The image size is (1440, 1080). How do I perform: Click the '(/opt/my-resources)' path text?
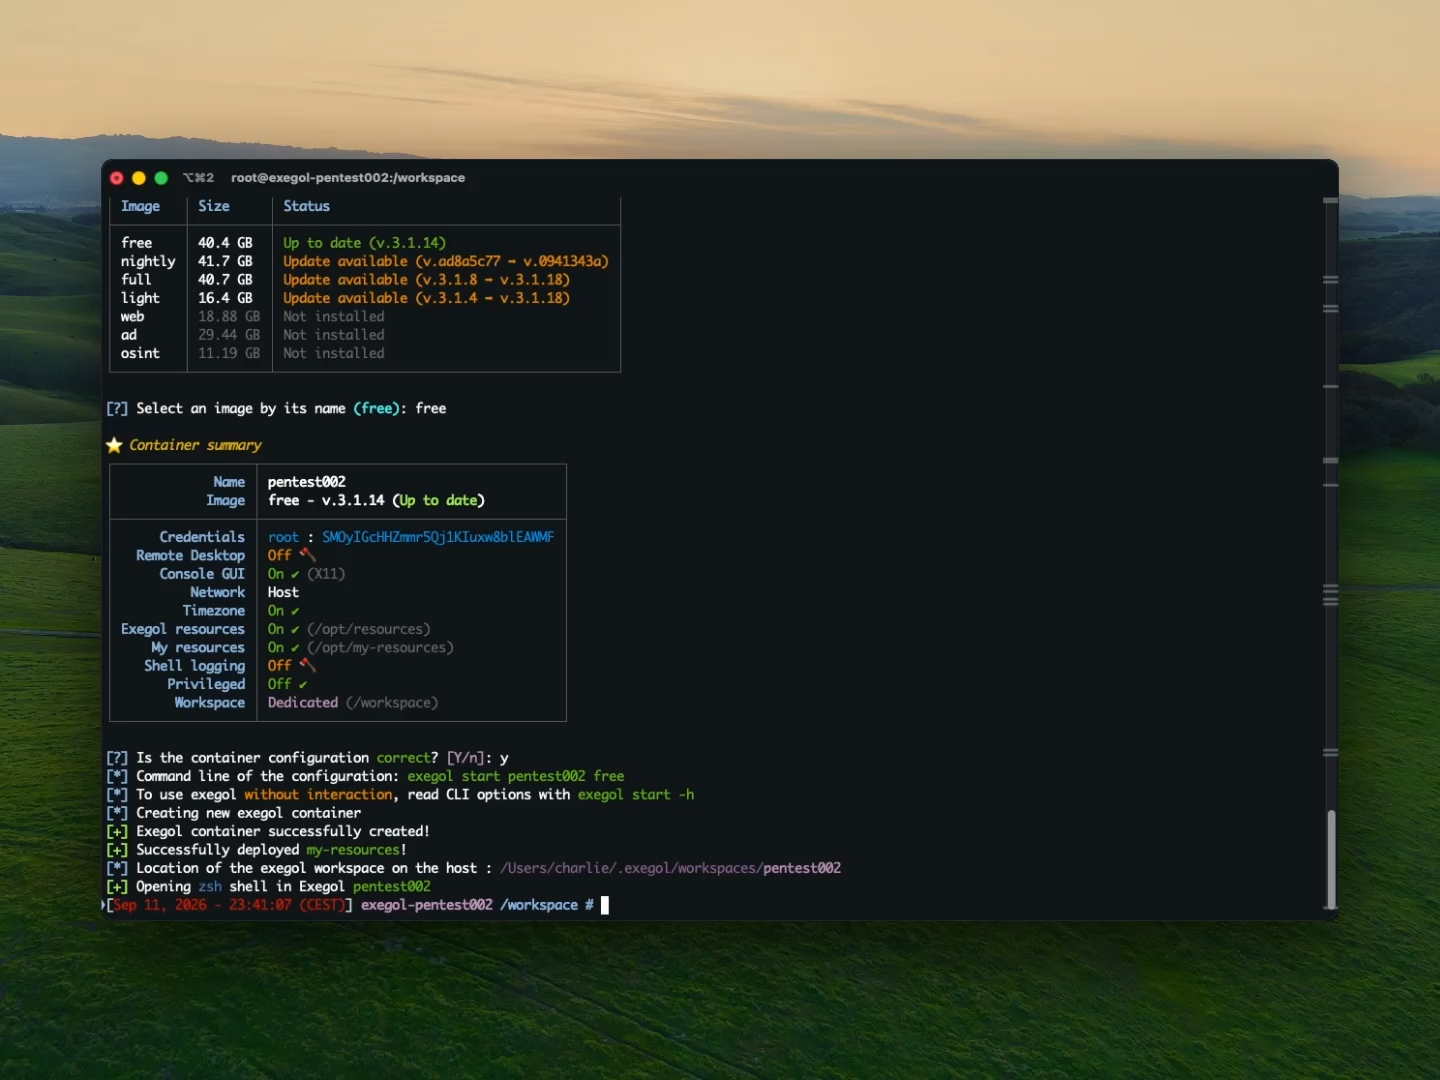pos(380,648)
